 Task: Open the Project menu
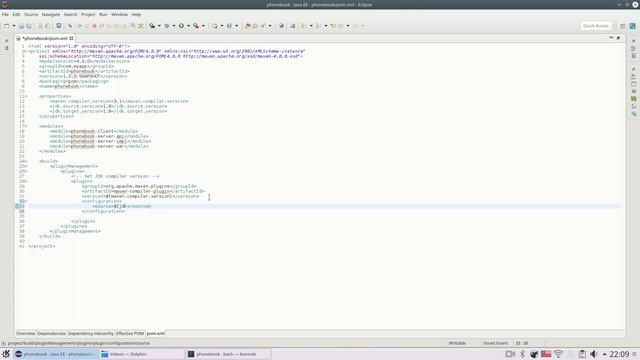click(88, 14)
